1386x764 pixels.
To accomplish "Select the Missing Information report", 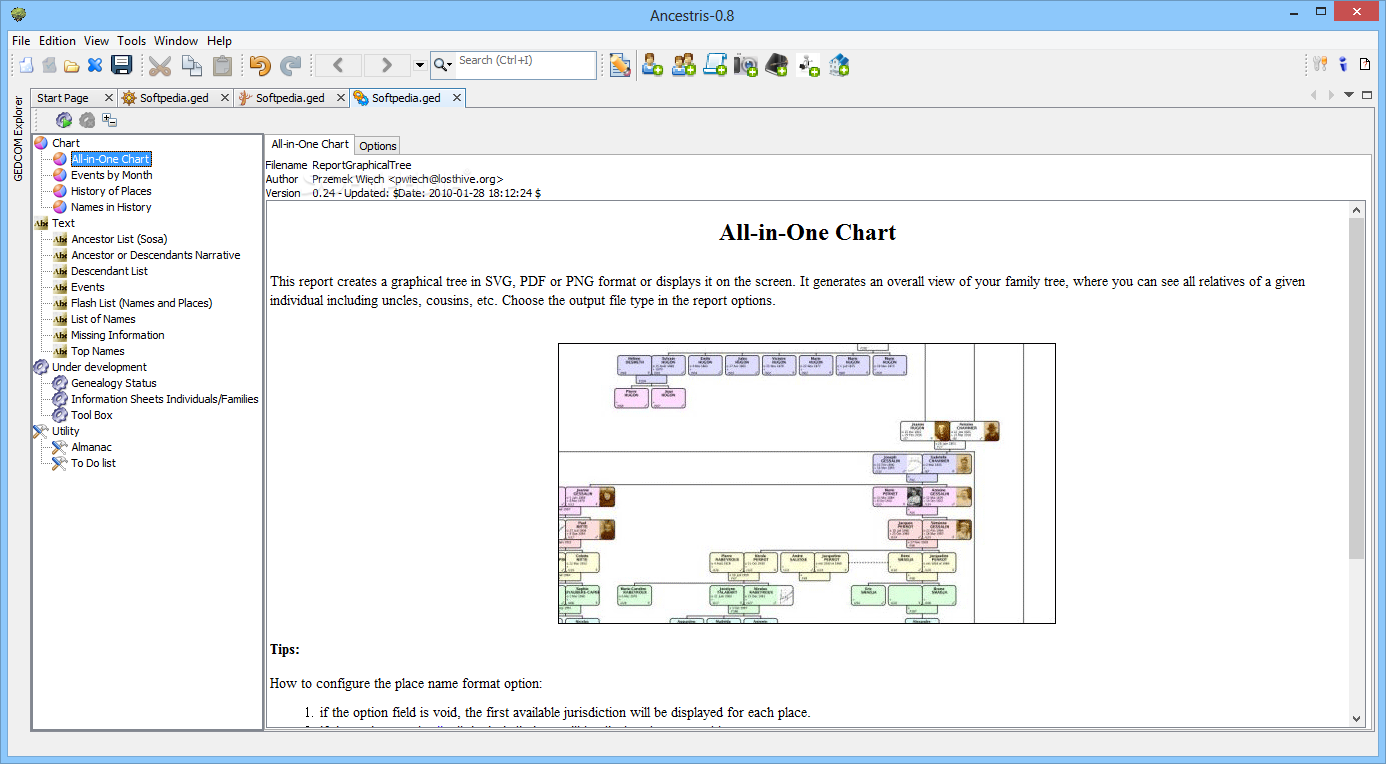I will [117, 335].
